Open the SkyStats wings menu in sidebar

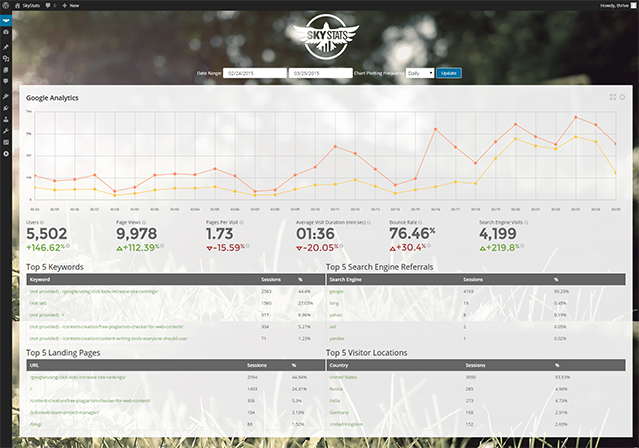pyautogui.click(x=6, y=20)
